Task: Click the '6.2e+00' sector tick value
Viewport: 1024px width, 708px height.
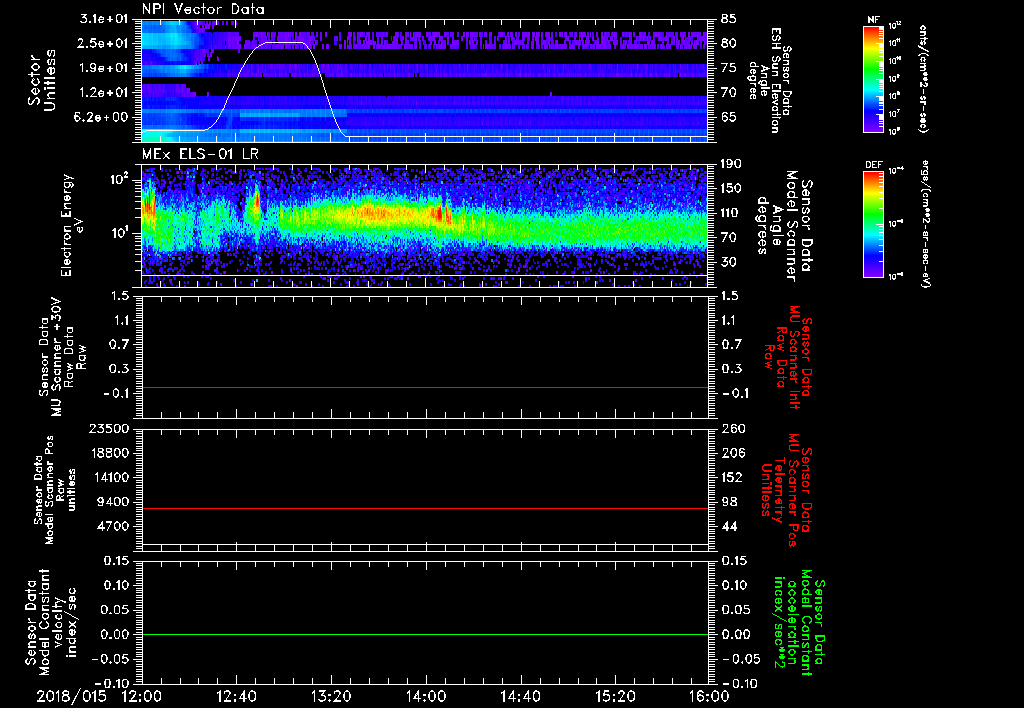Action: (x=103, y=118)
